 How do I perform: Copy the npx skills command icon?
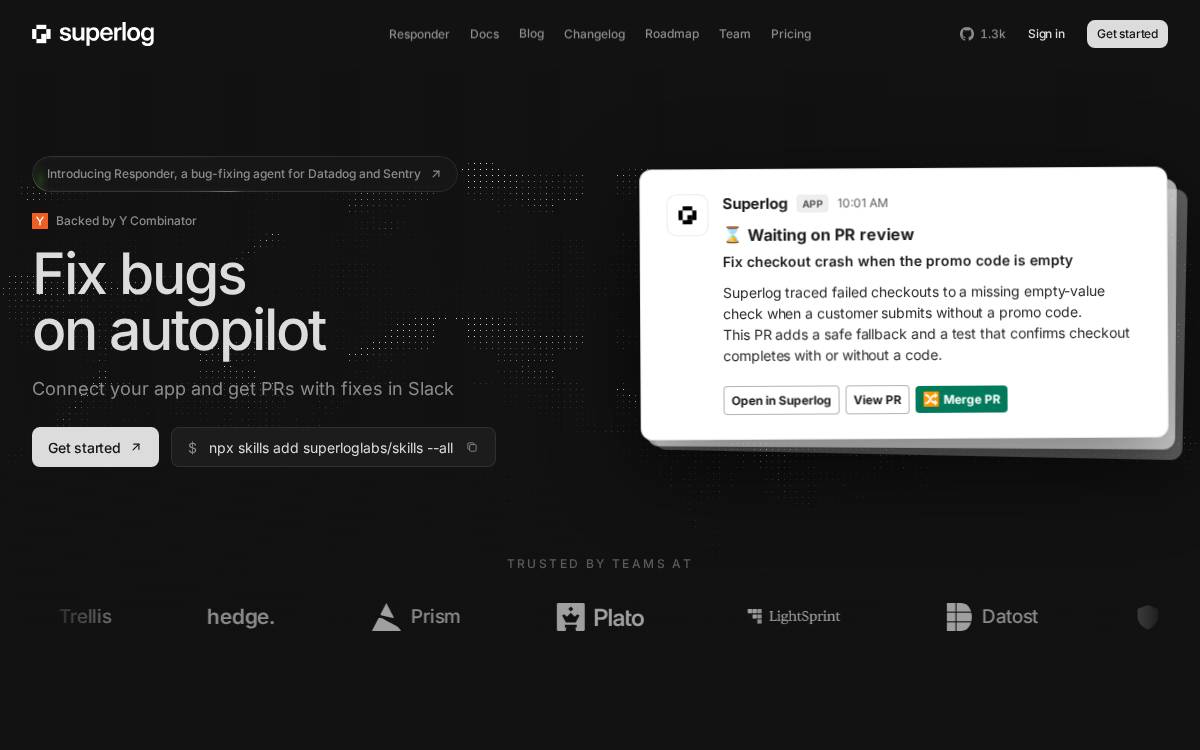472,447
